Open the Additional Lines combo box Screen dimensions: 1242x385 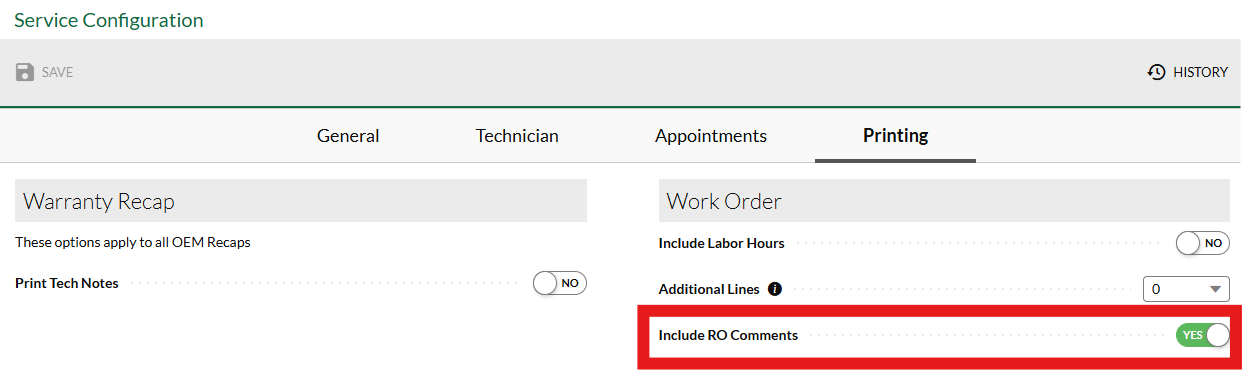tap(1186, 289)
